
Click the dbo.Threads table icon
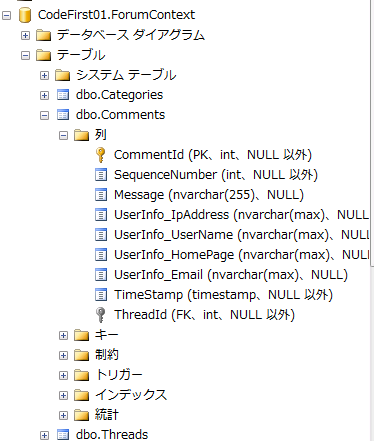pyautogui.click(x=63, y=435)
